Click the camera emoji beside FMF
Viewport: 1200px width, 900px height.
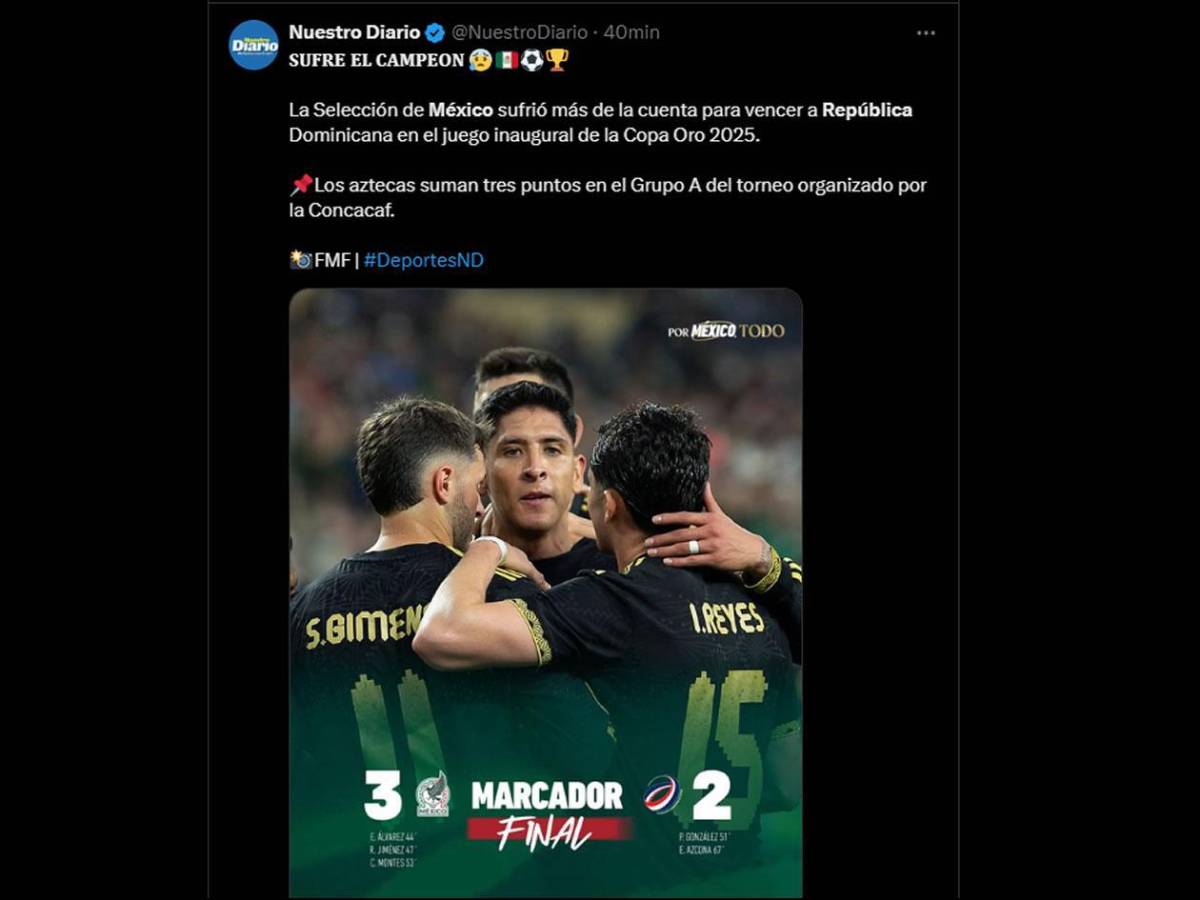(x=301, y=260)
